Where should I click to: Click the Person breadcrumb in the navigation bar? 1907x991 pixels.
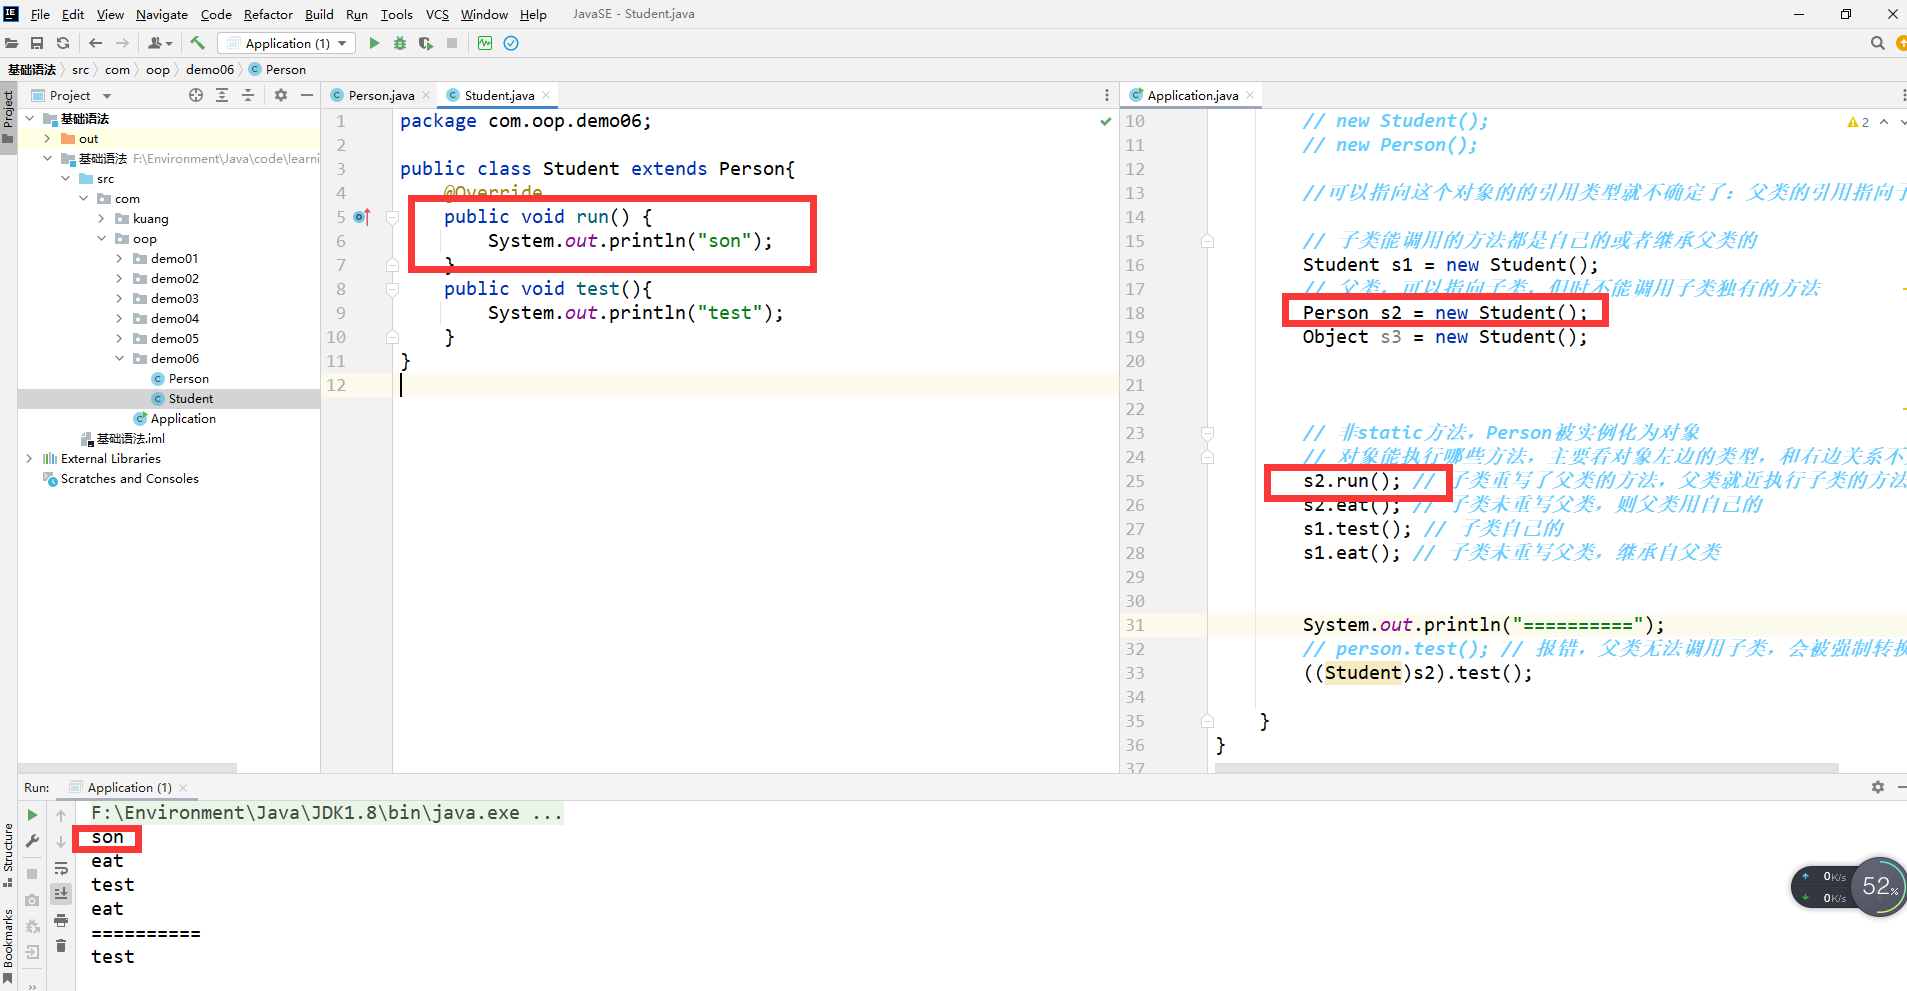[277, 69]
